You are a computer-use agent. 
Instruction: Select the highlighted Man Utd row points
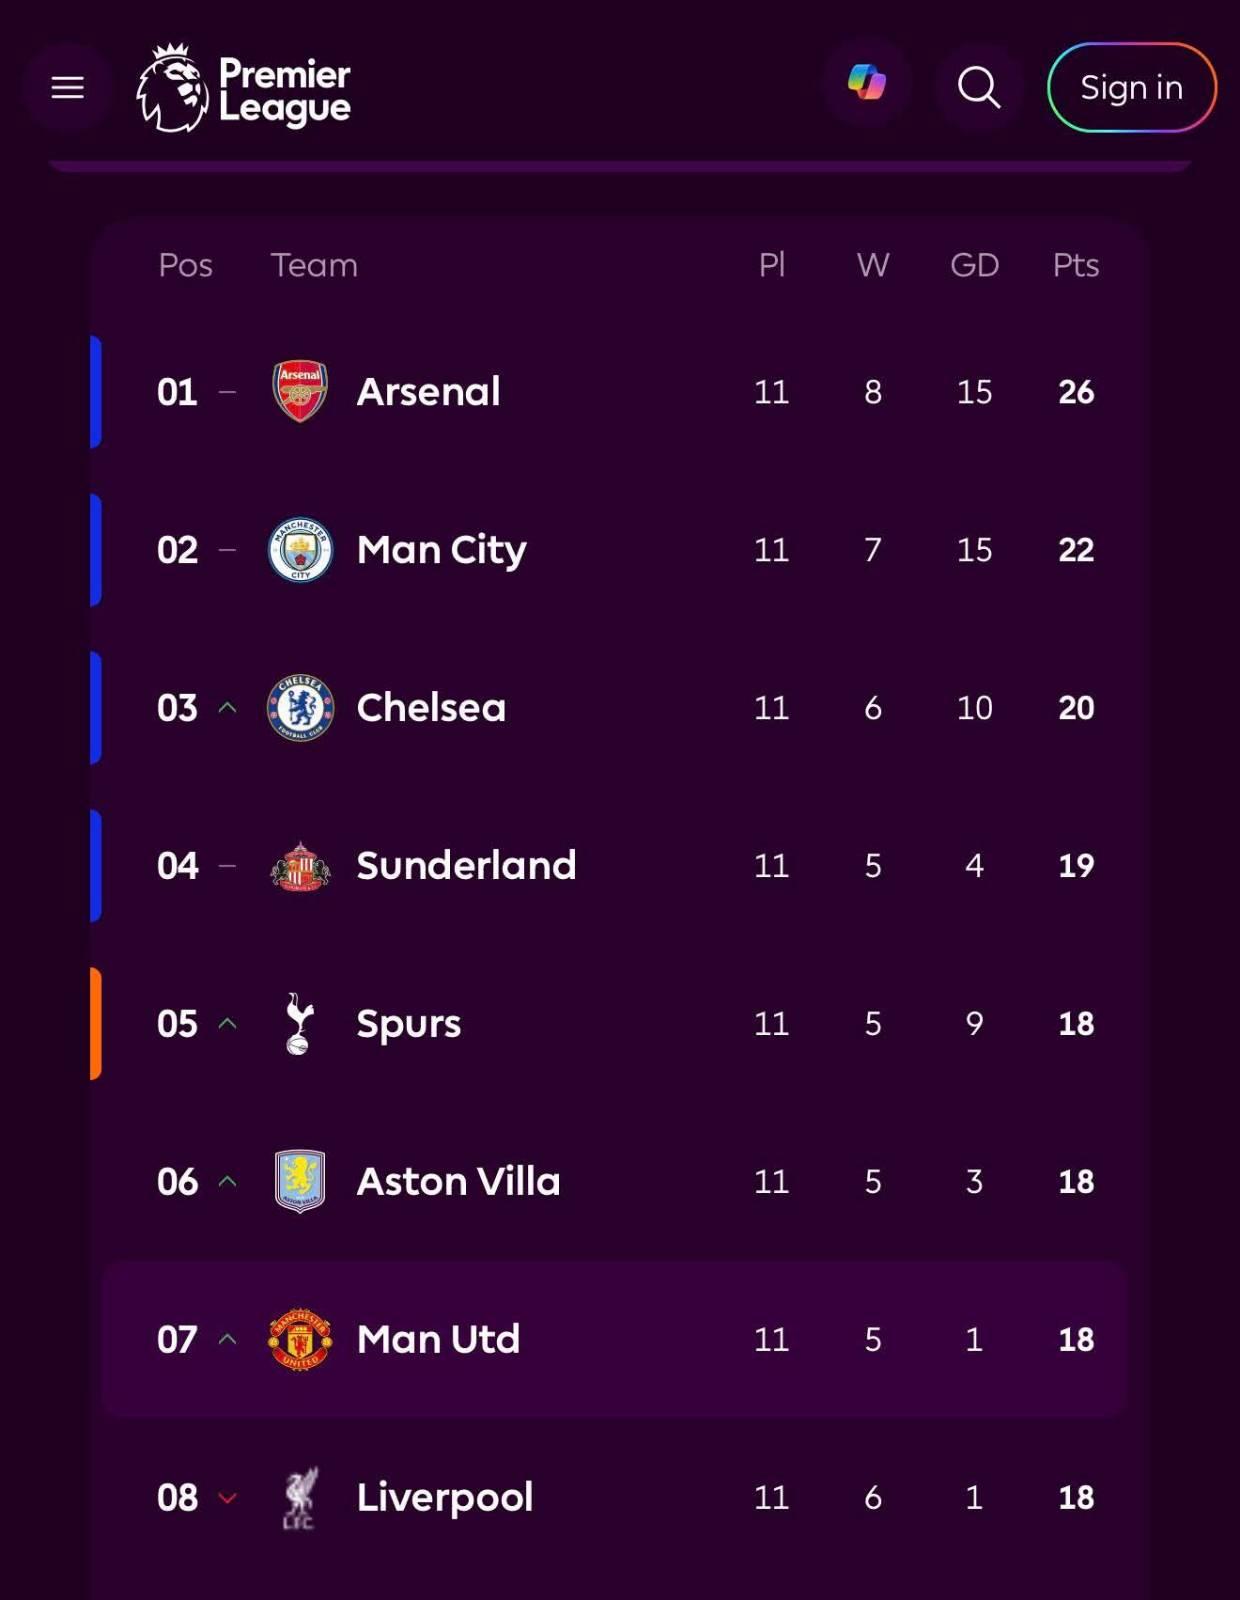(x=1076, y=1339)
